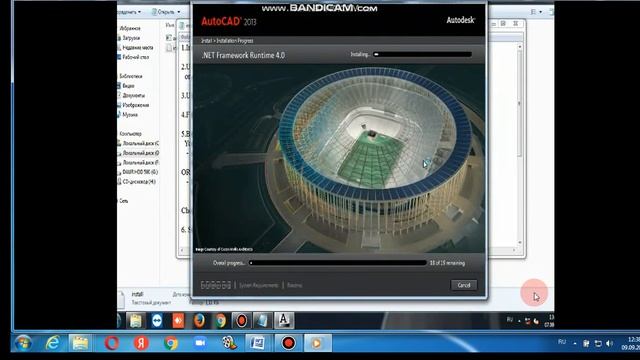Cancel the AutoCAD 2013 installation
This screenshot has height=360, width=640.
[x=464, y=285]
